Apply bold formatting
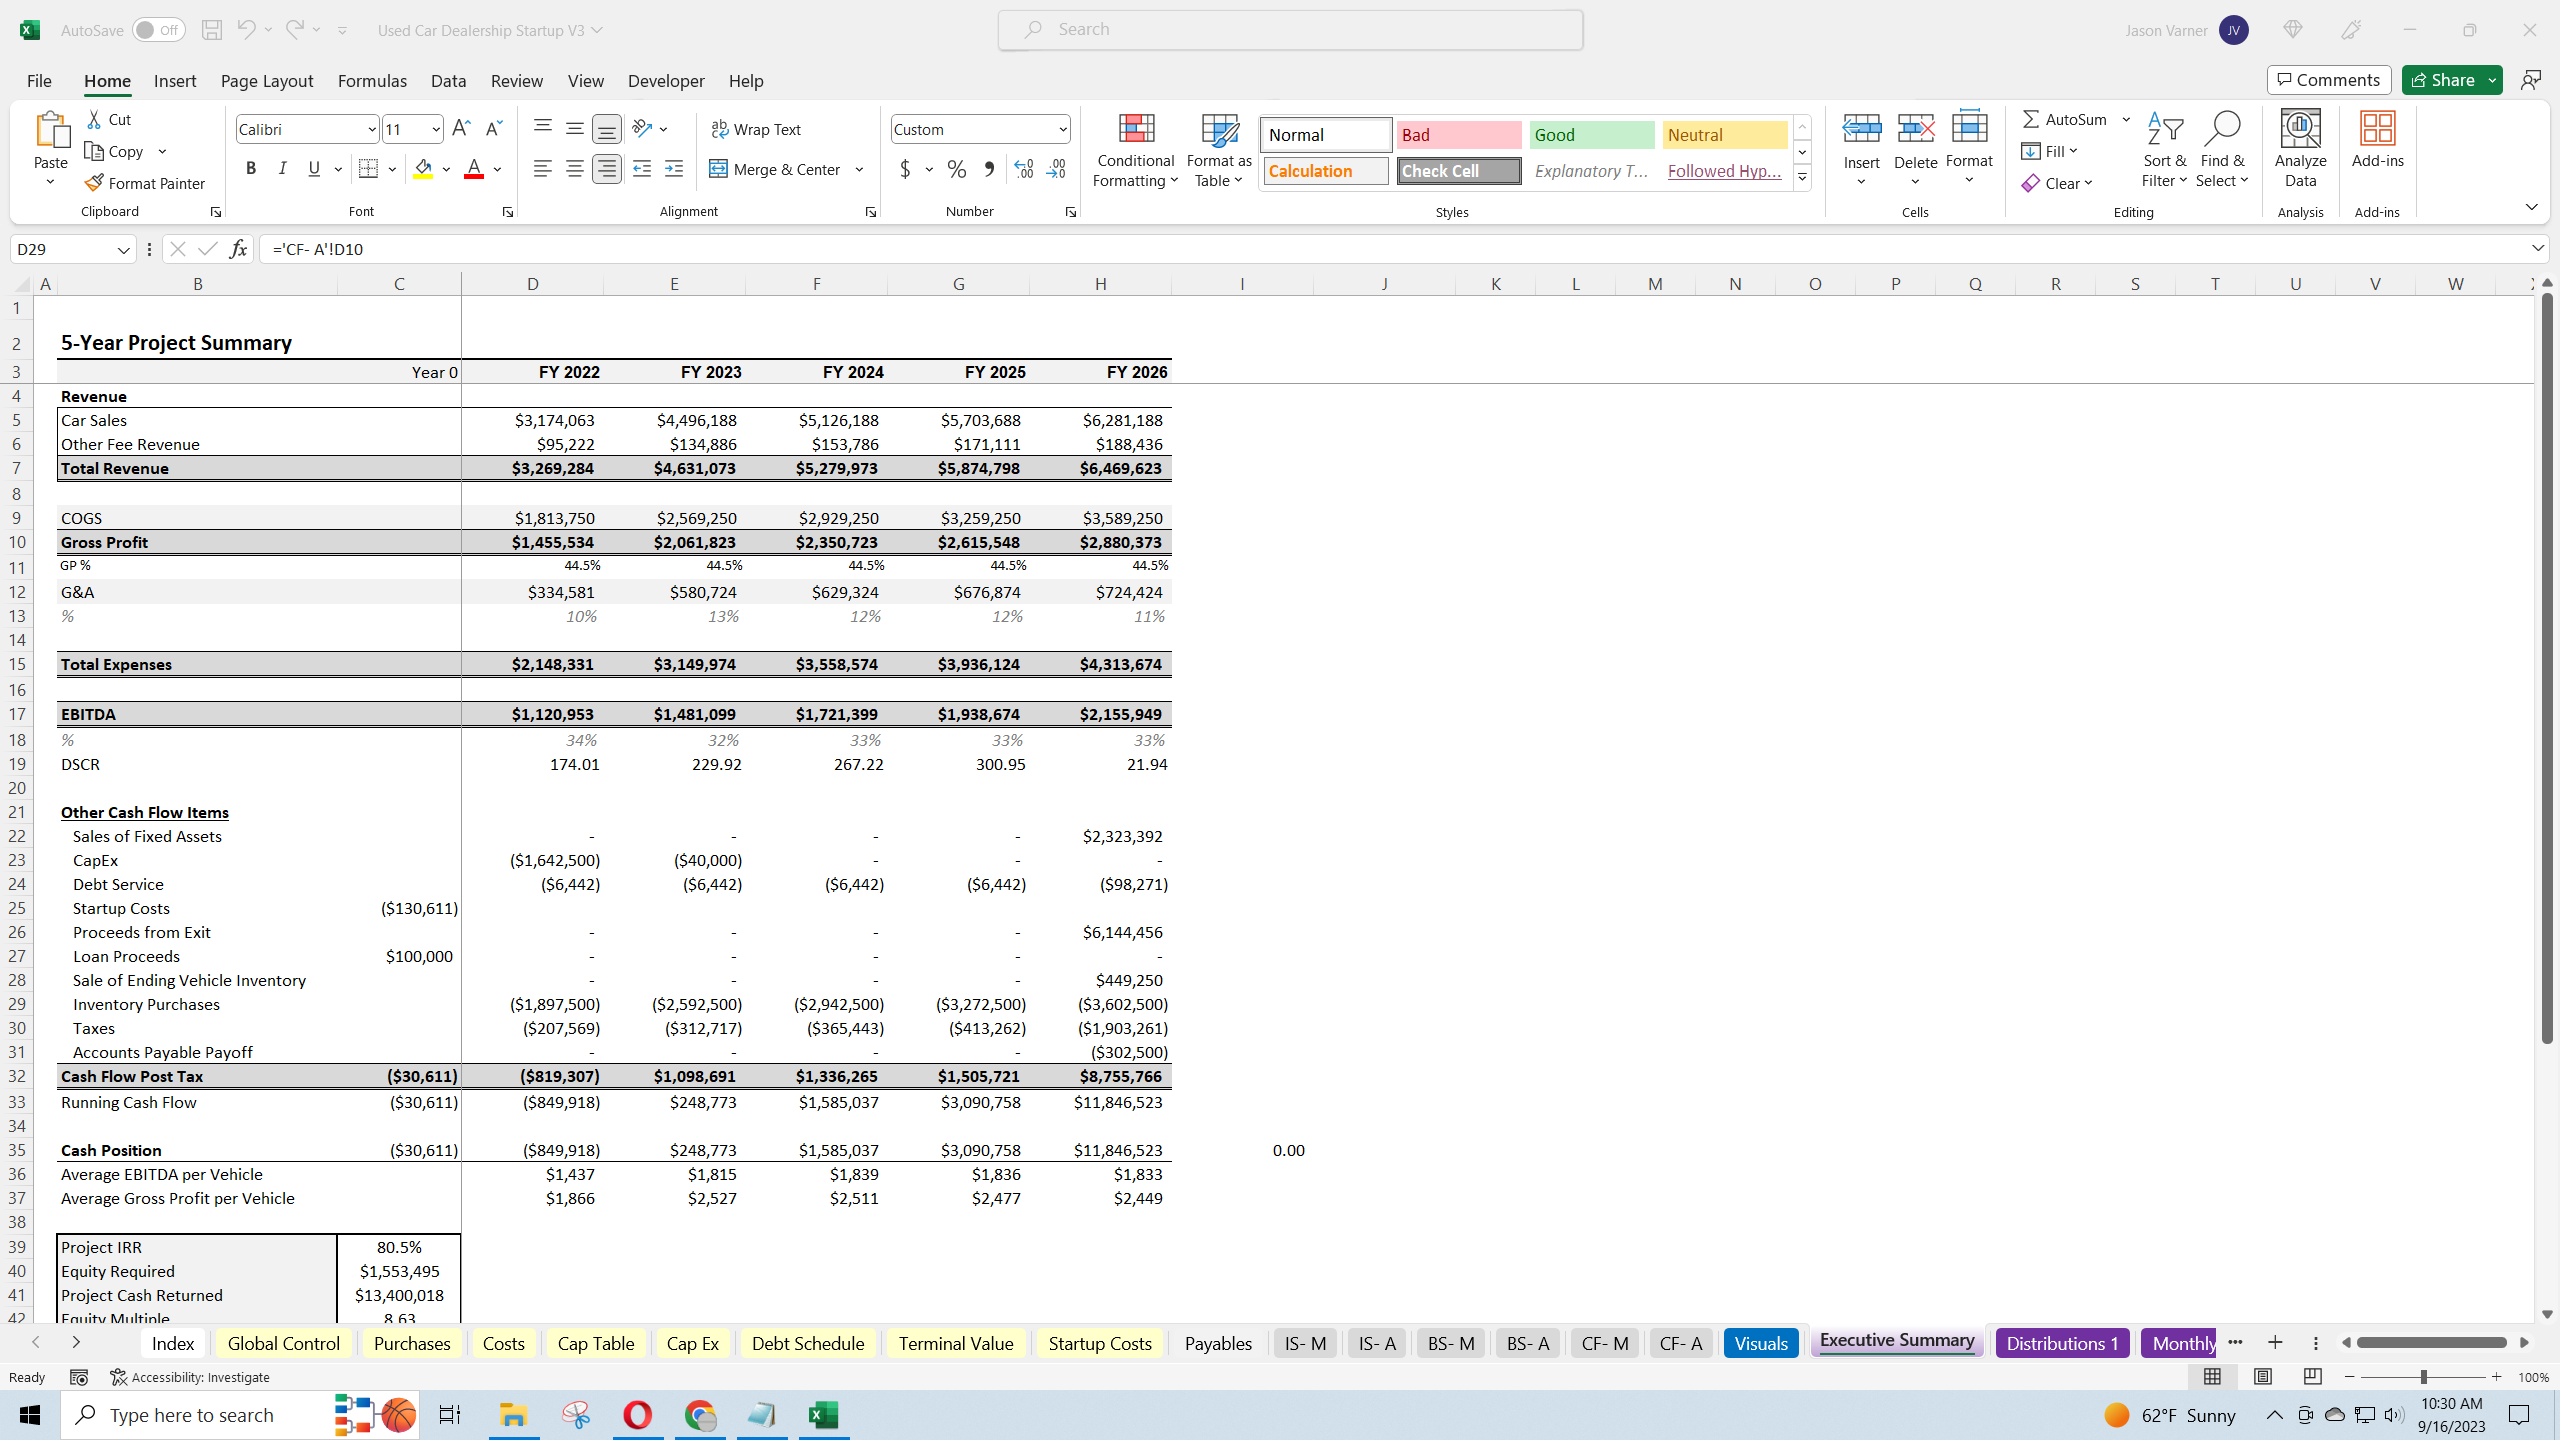This screenshot has width=2560, height=1440. click(251, 168)
